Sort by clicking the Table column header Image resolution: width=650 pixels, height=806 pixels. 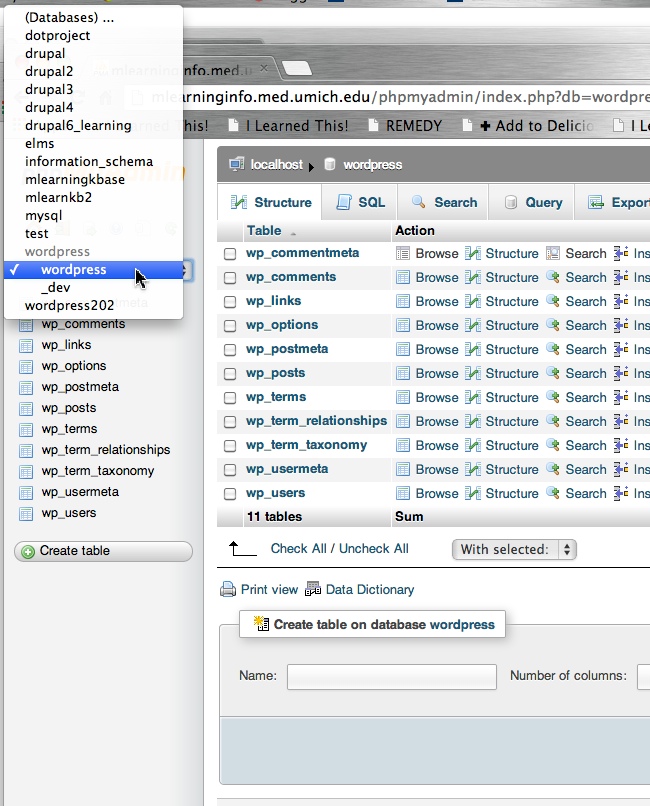(x=264, y=230)
